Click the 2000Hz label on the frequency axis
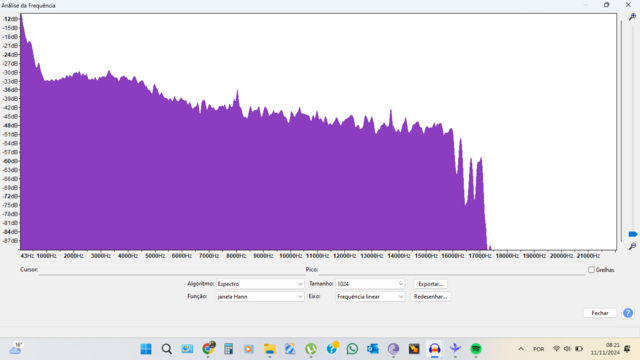The height and width of the screenshot is (360, 640). pos(73,256)
